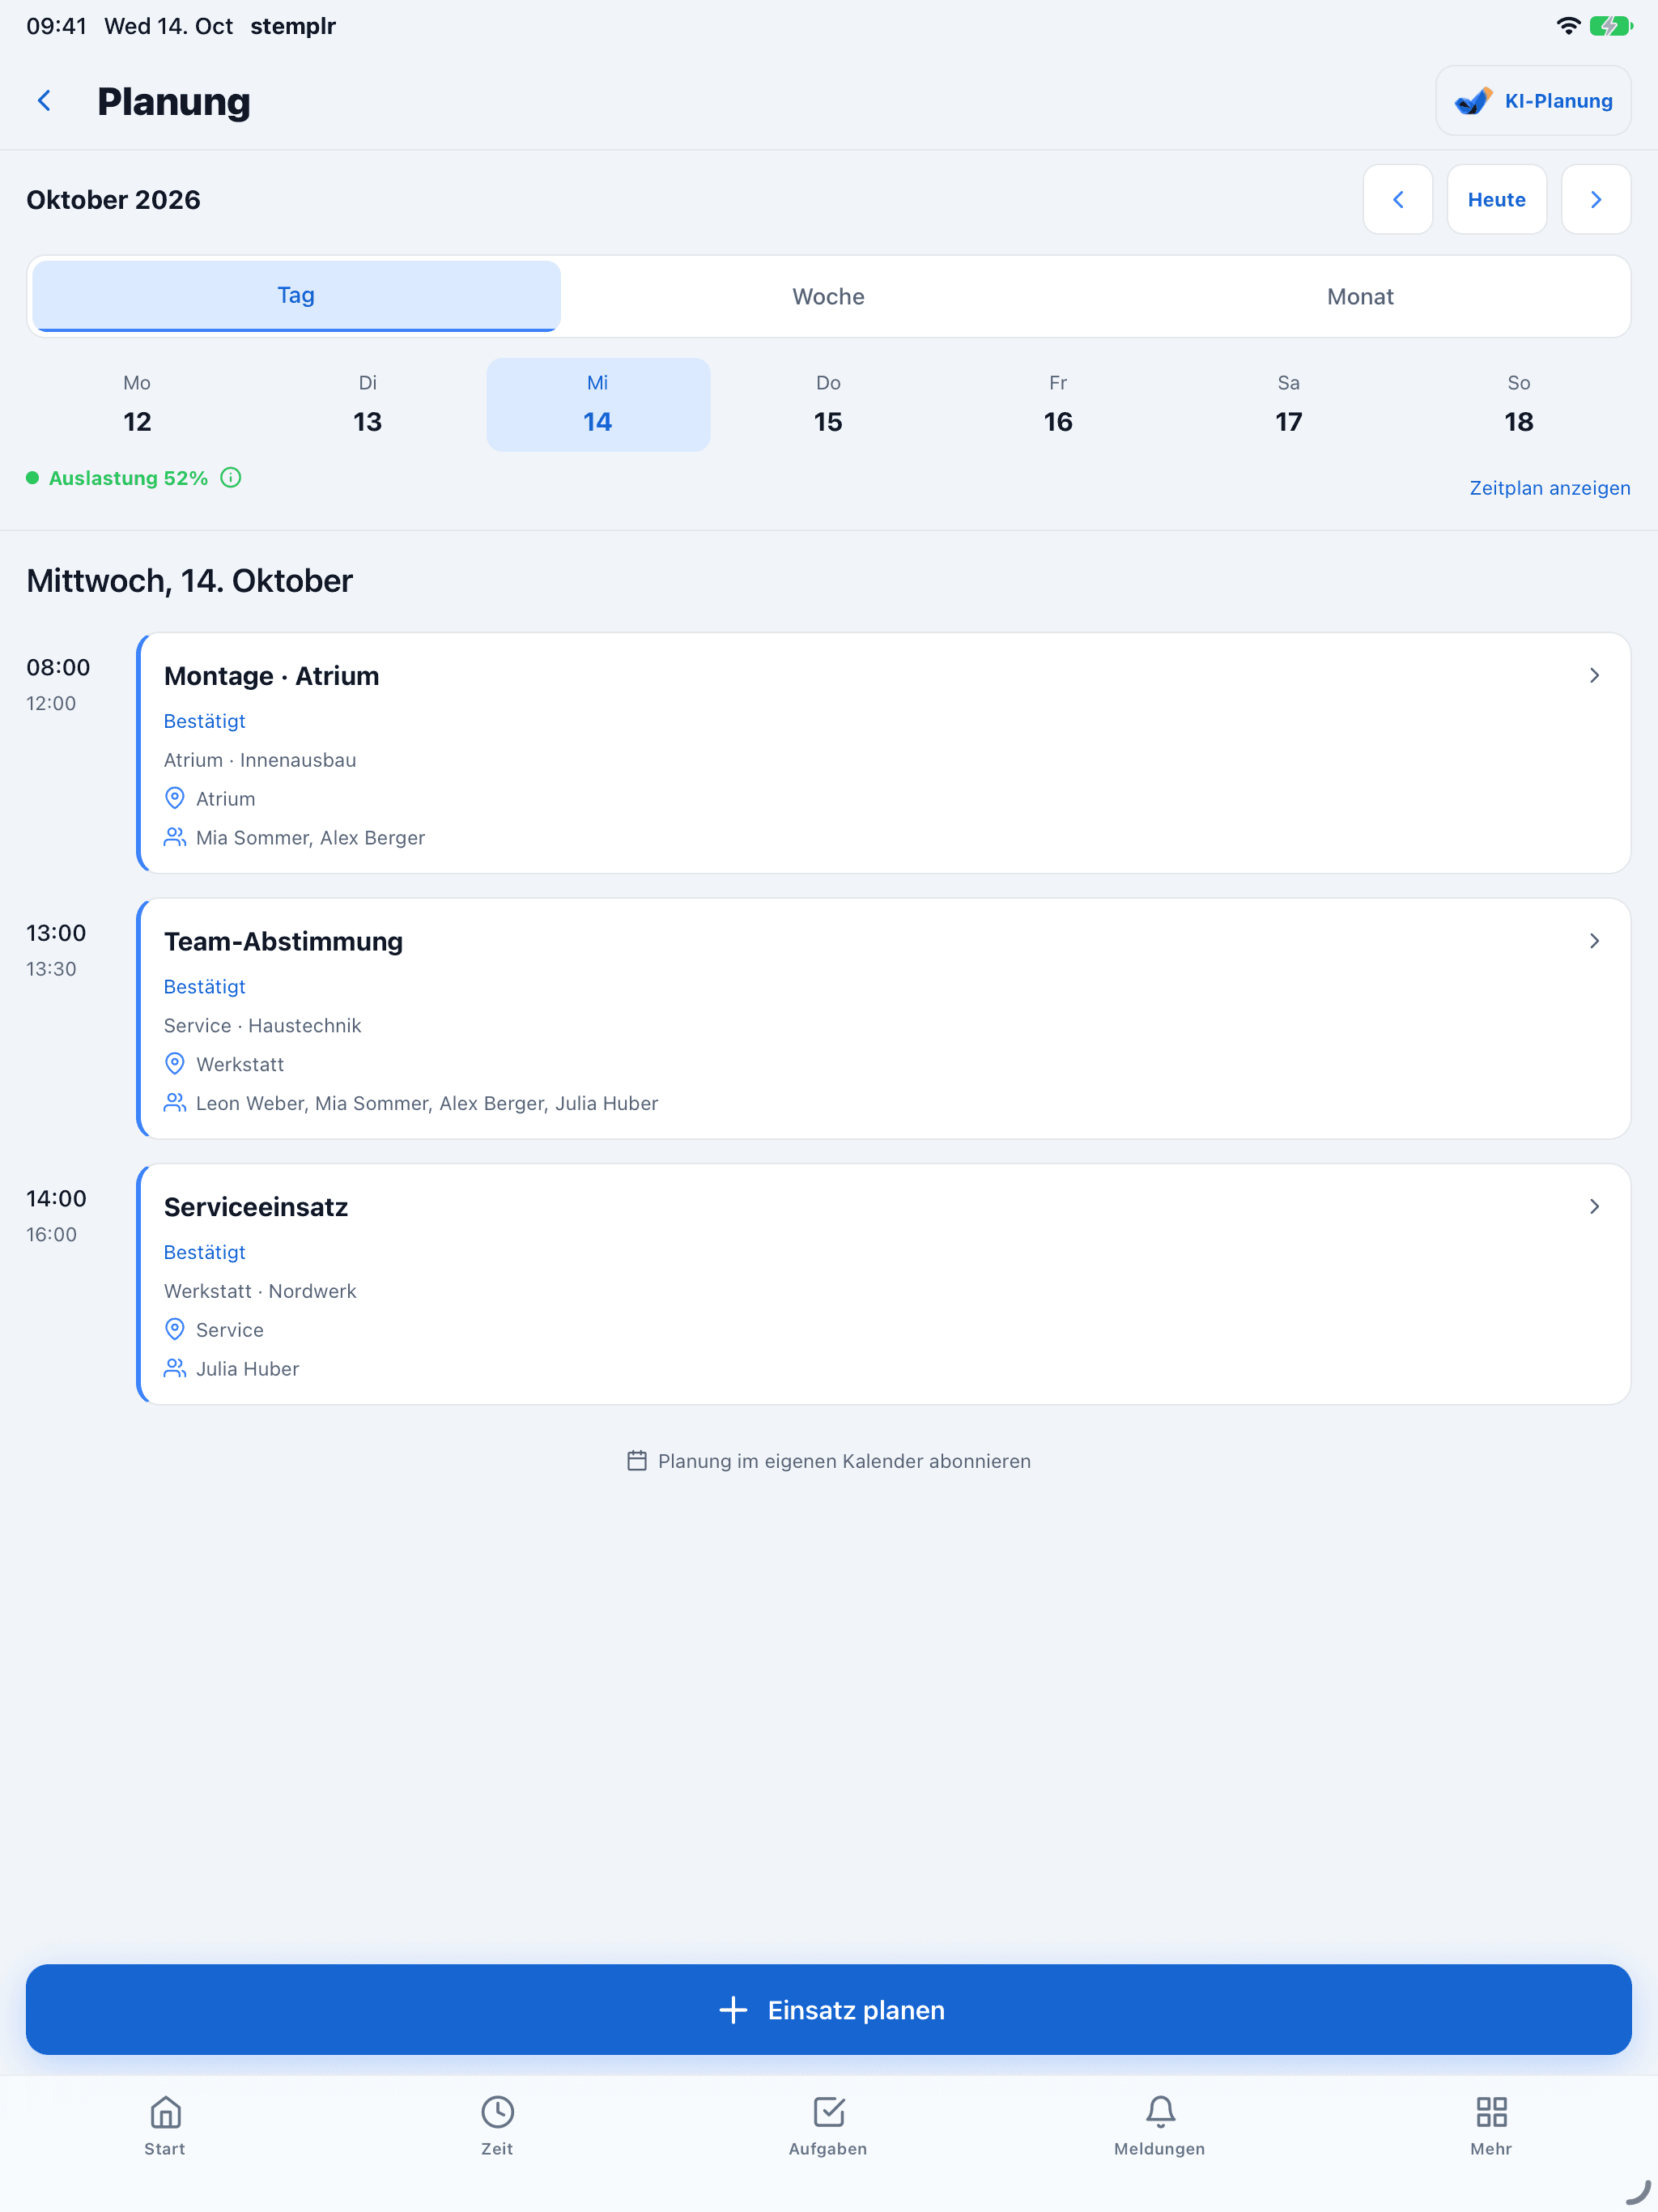Select Tuesday 13 in the week strip

[367, 405]
